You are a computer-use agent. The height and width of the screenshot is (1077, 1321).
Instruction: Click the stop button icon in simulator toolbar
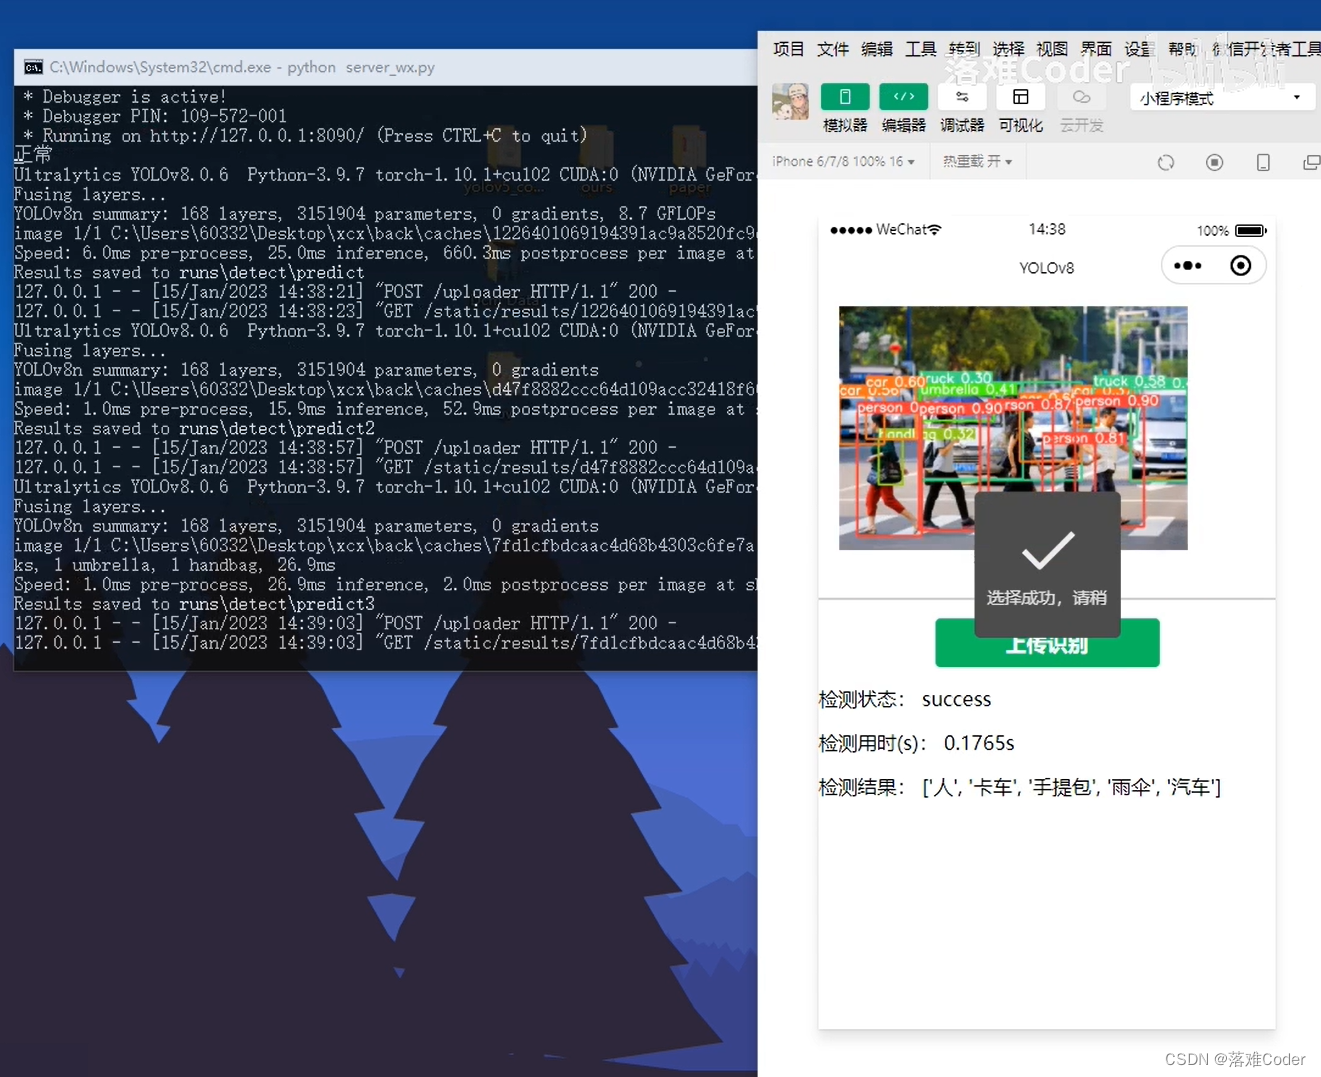pyautogui.click(x=1214, y=161)
